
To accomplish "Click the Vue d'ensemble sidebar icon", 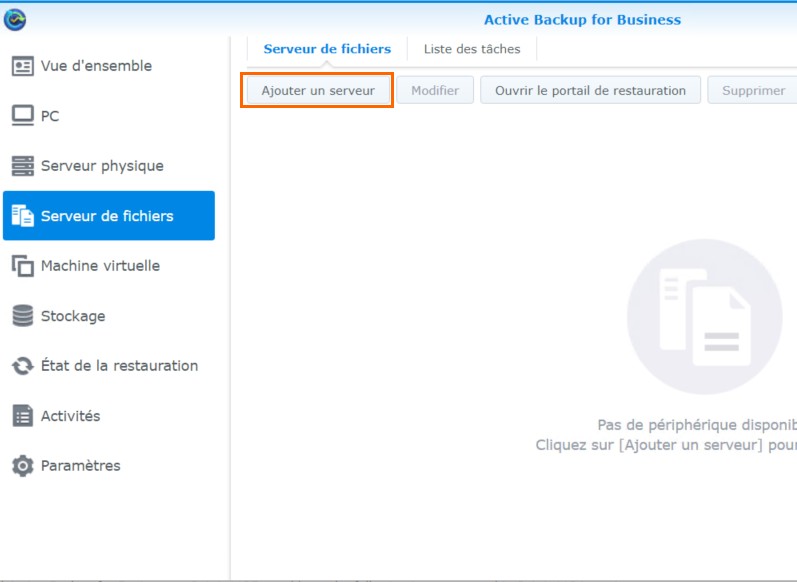I will click(22, 66).
